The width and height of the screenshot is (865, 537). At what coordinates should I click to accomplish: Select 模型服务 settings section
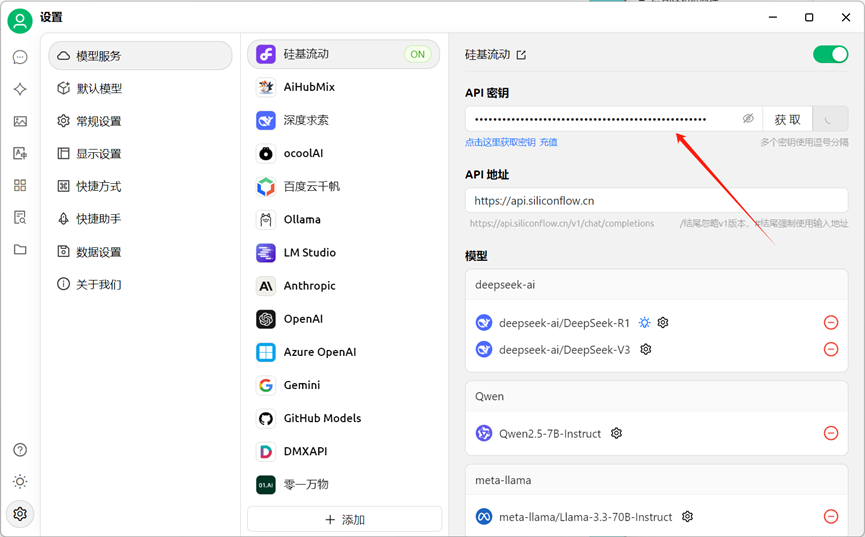pos(140,56)
